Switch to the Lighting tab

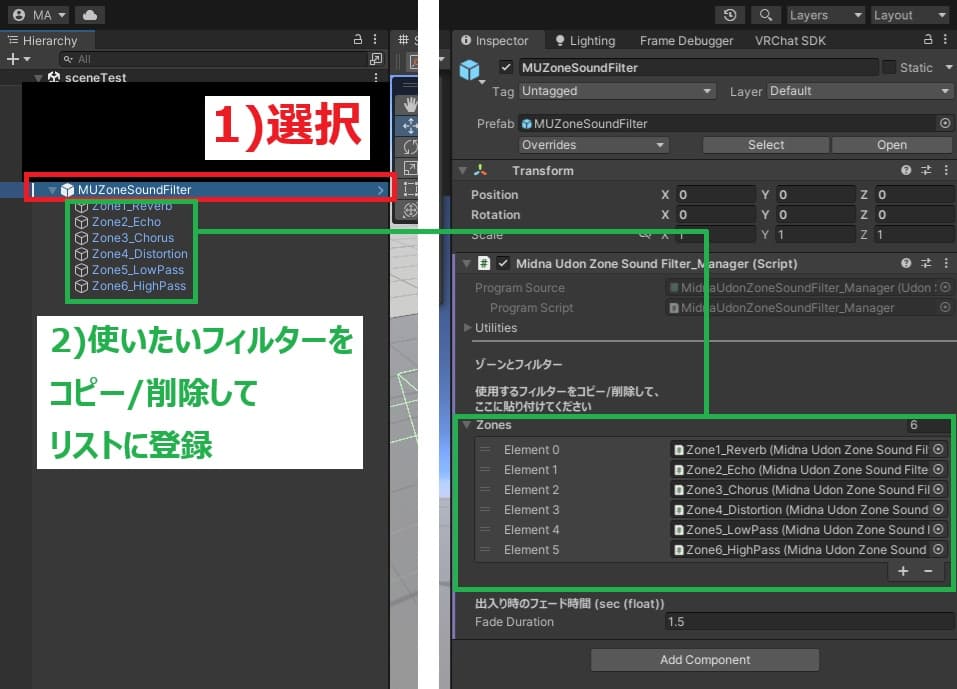(584, 41)
